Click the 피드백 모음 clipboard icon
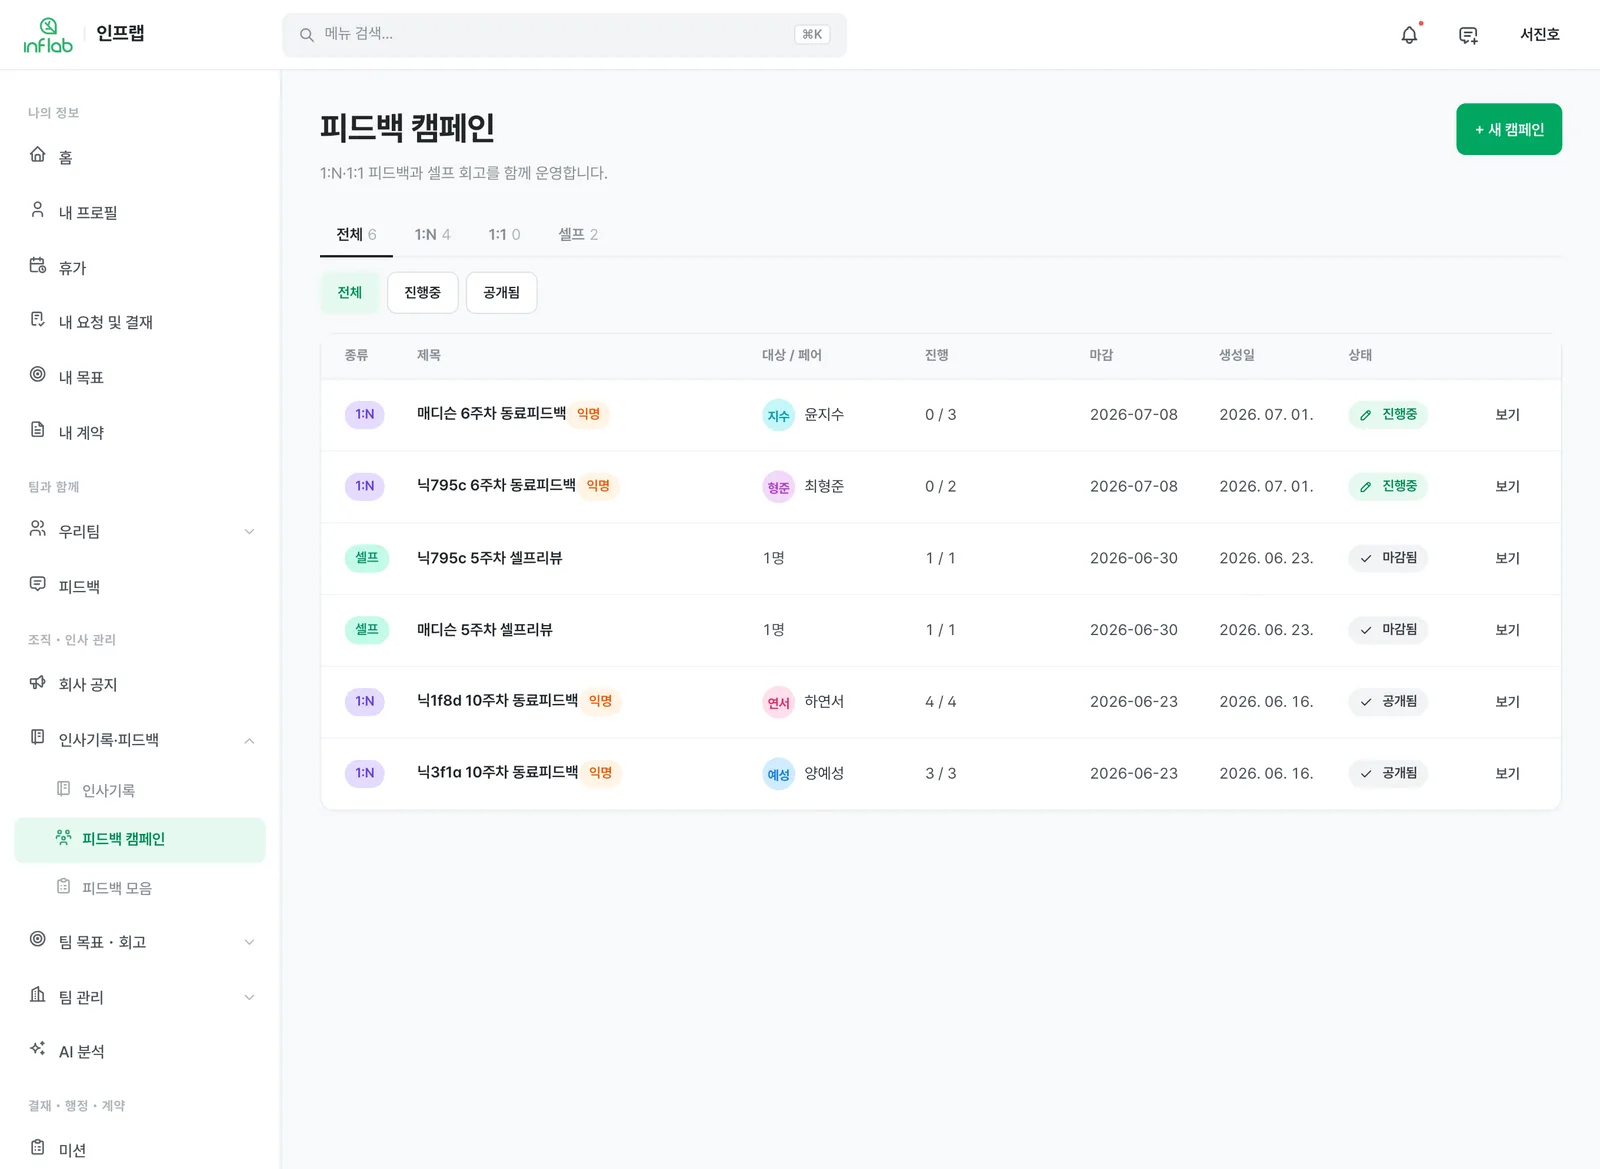This screenshot has height=1169, width=1600. pyautogui.click(x=64, y=886)
